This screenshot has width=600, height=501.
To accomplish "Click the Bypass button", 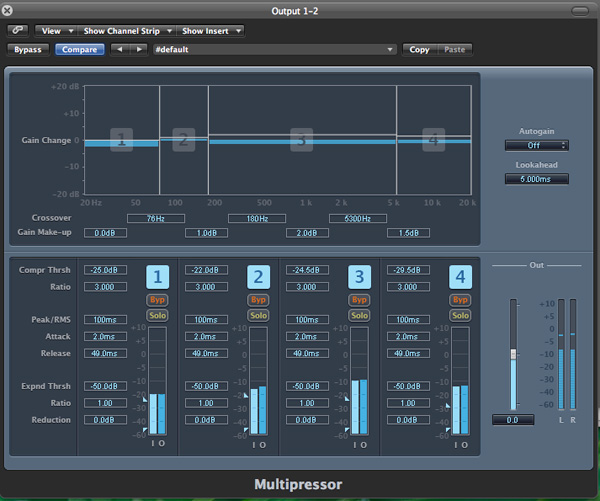I will click(x=28, y=49).
